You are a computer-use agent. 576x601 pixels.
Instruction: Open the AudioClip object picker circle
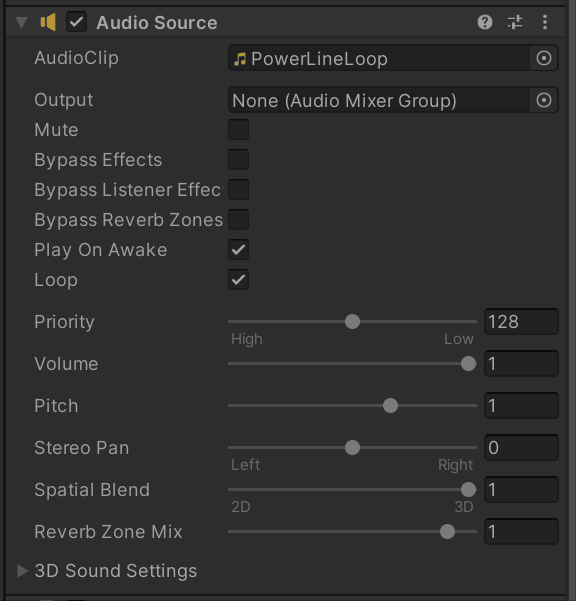point(544,58)
